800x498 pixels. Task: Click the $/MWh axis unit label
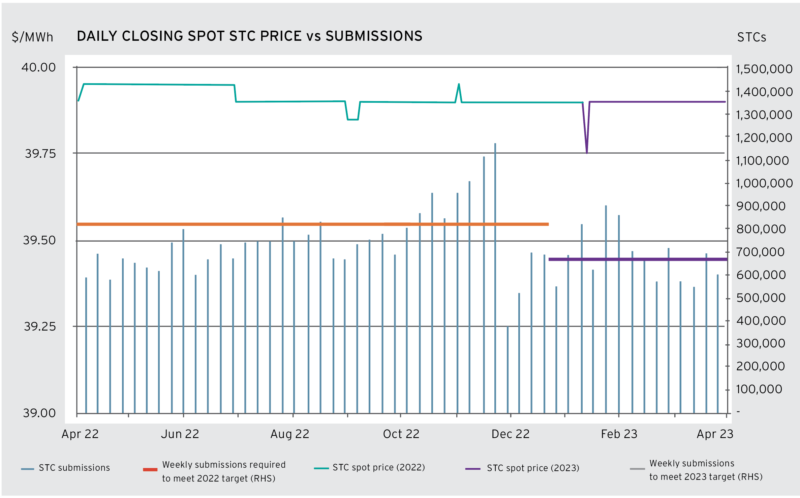point(32,37)
